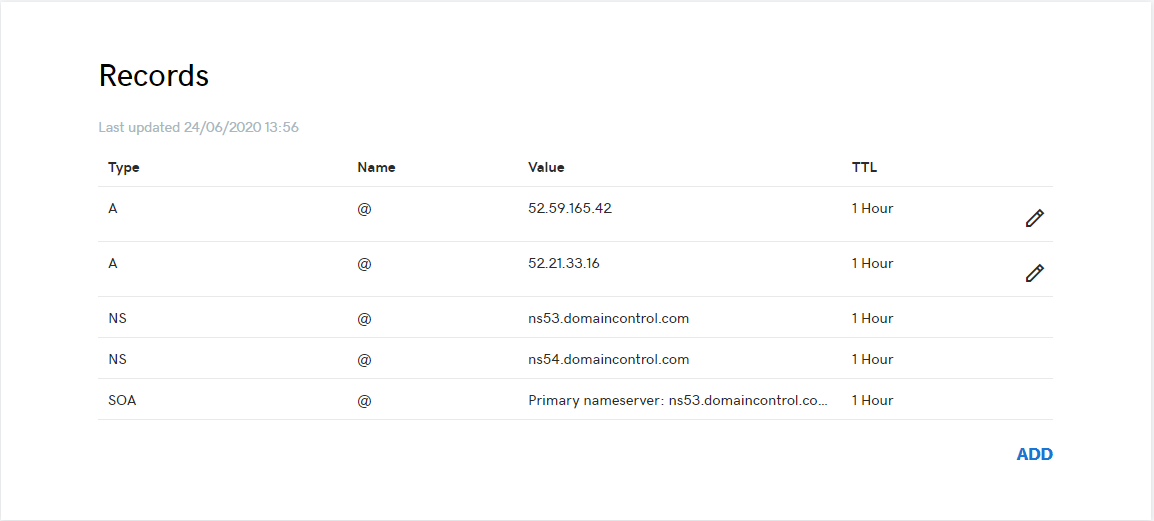This screenshot has height=521, width=1154.
Task: Click the @ name of ns53 record
Action: point(364,319)
